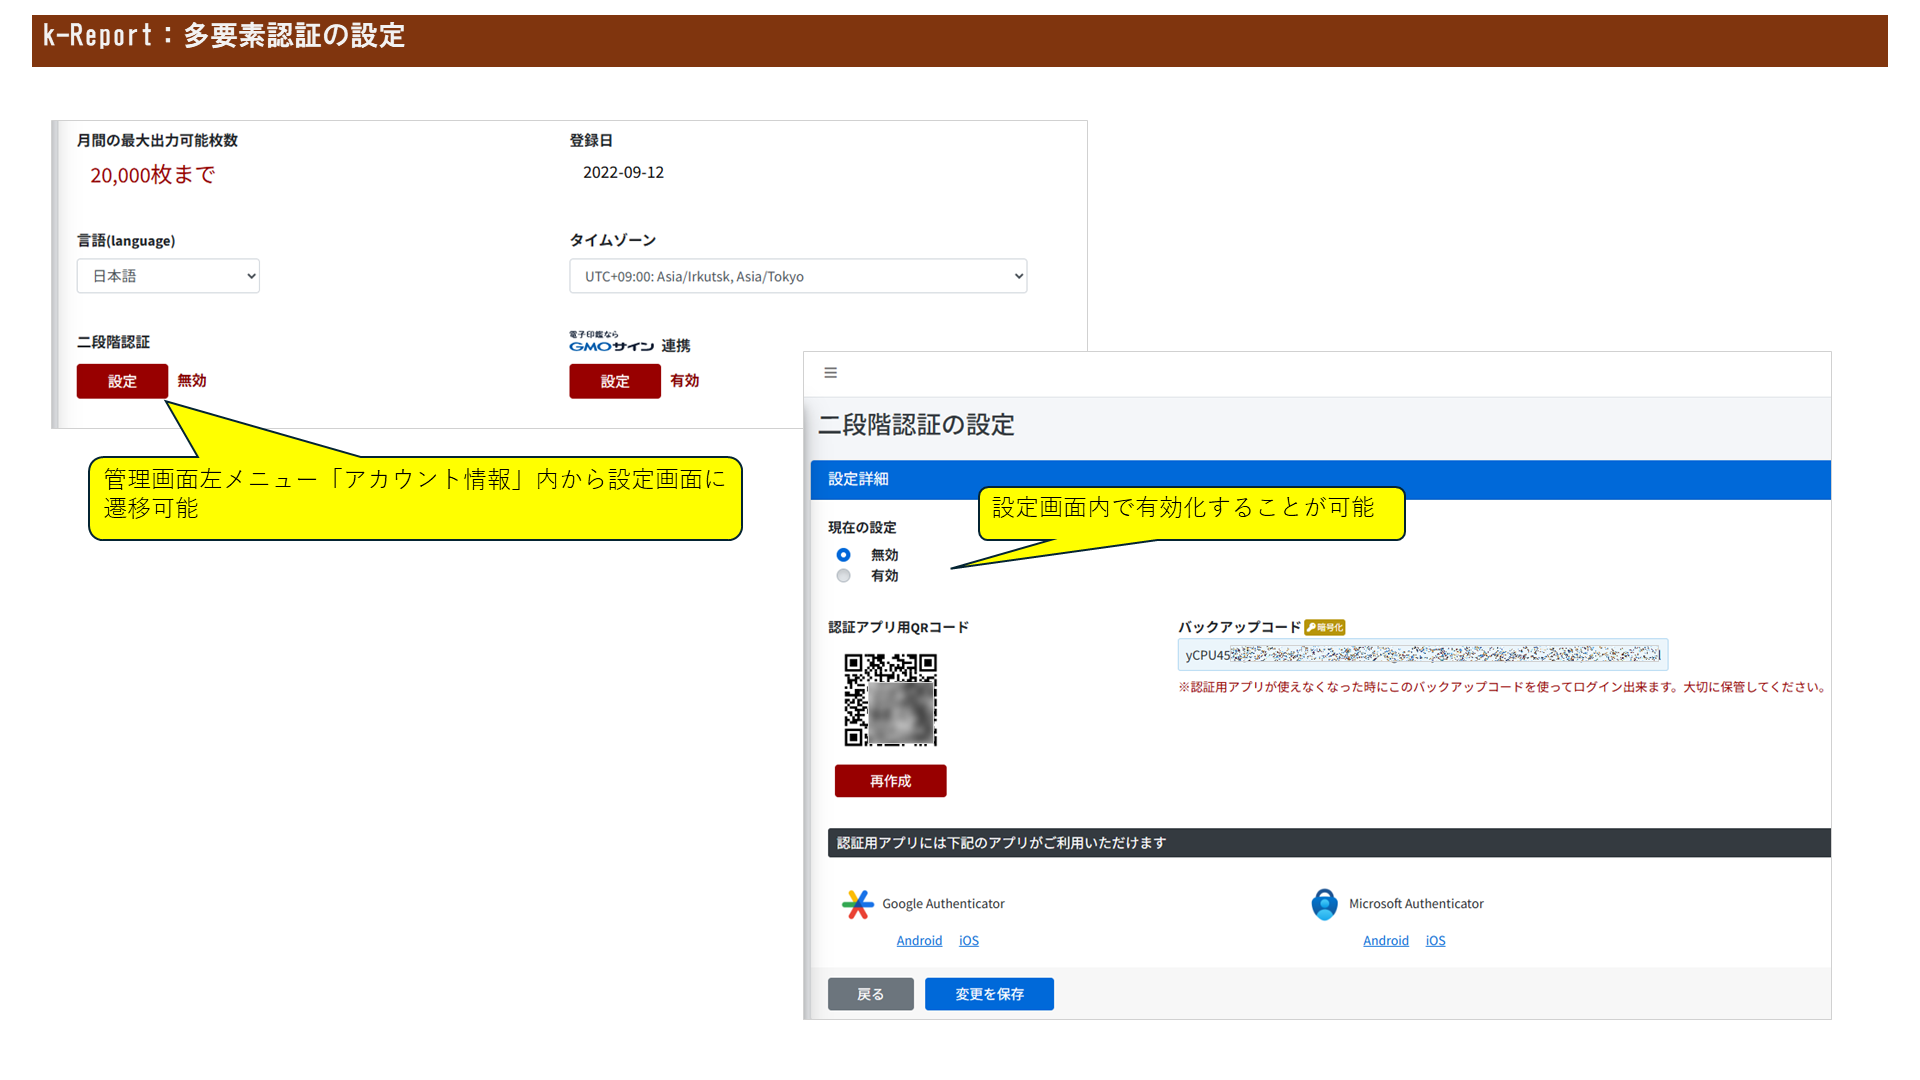Click the 設定 button under 二段階認証
1920x1080 pixels.
pyautogui.click(x=122, y=381)
